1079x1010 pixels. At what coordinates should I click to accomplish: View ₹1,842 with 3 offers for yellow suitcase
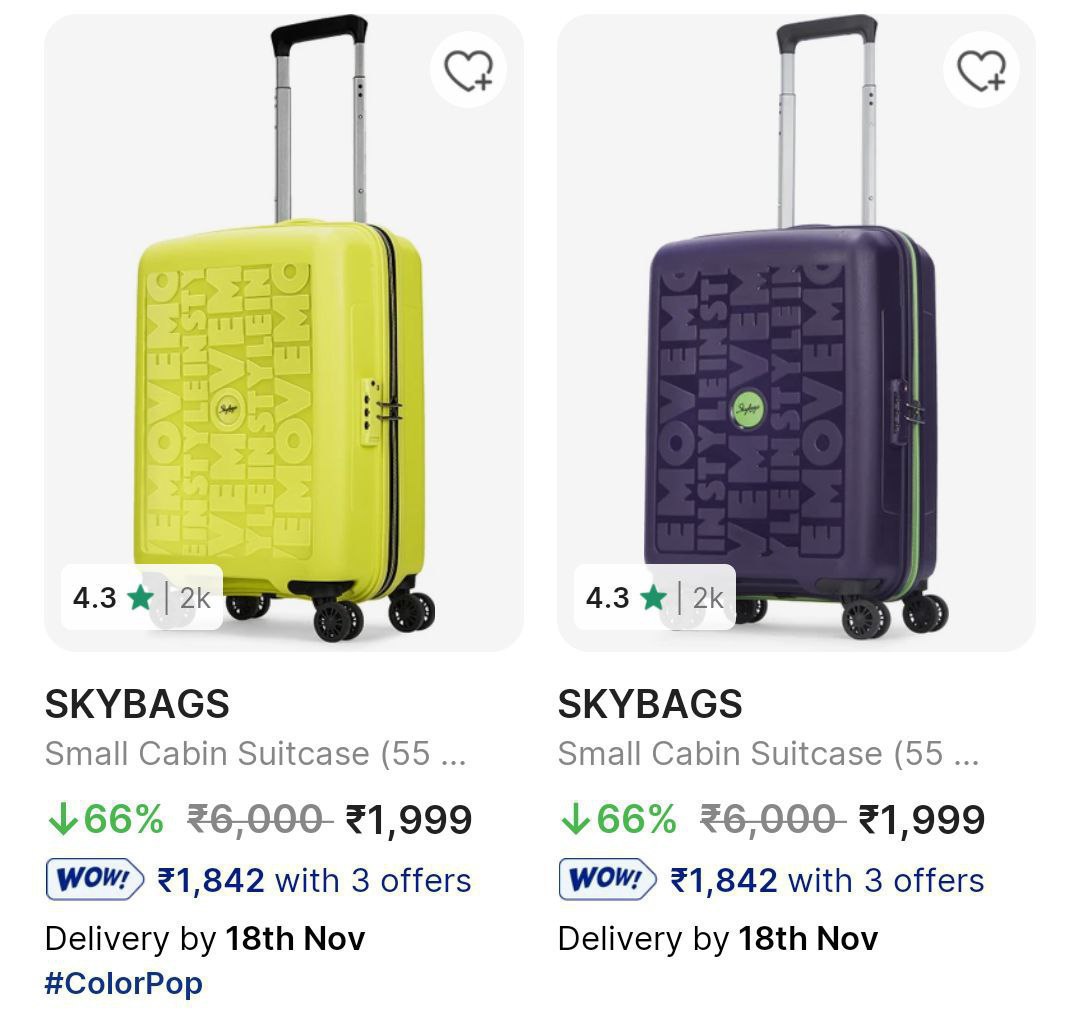(x=315, y=880)
